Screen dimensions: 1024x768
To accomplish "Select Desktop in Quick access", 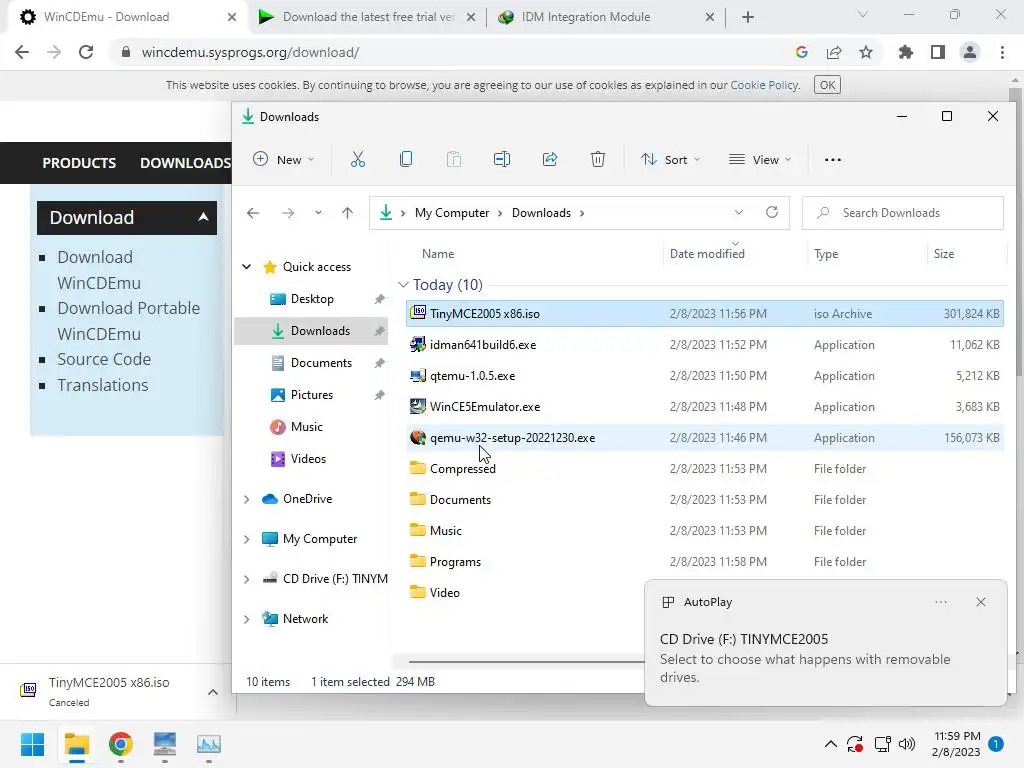I will coord(311,298).
